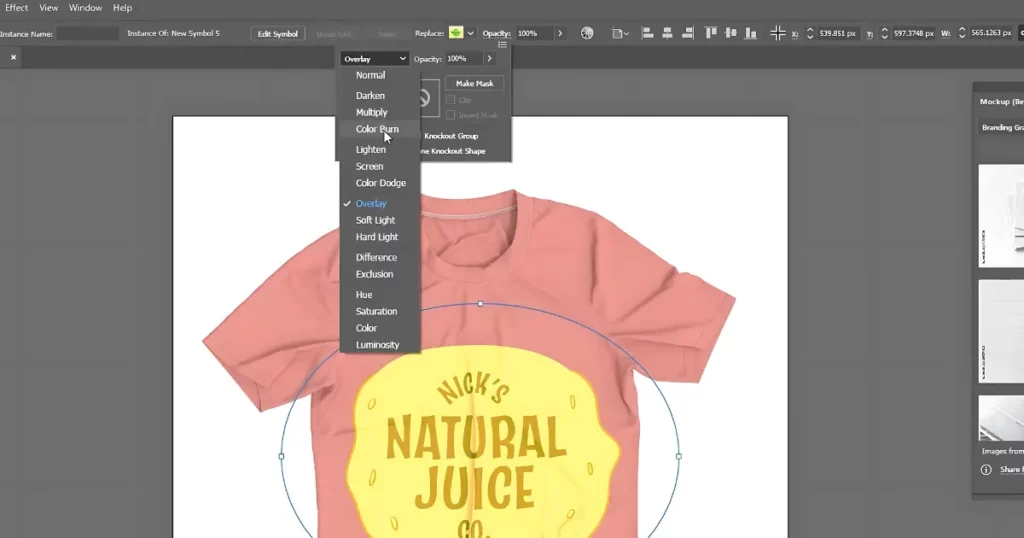Open the Effect menu

point(16,8)
